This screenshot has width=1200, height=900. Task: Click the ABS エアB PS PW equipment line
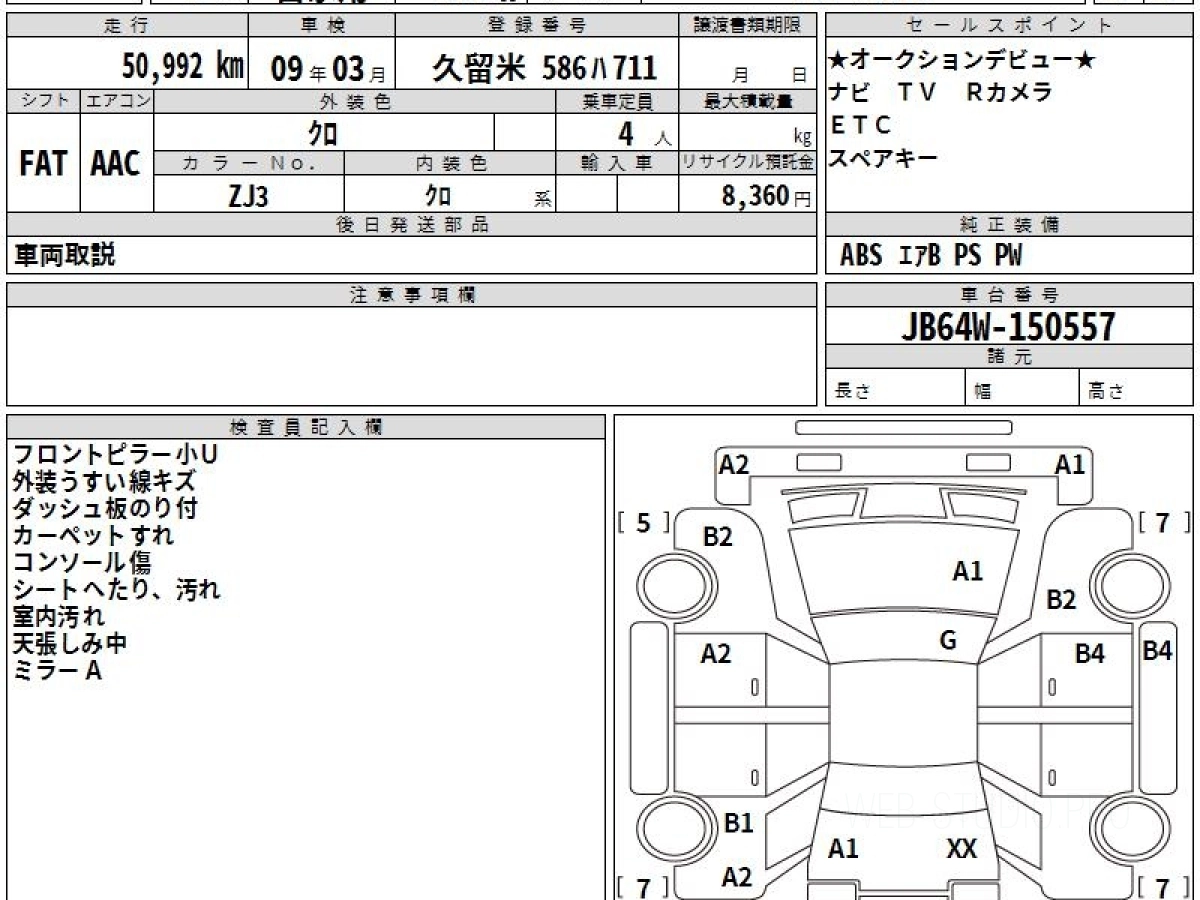point(931,256)
